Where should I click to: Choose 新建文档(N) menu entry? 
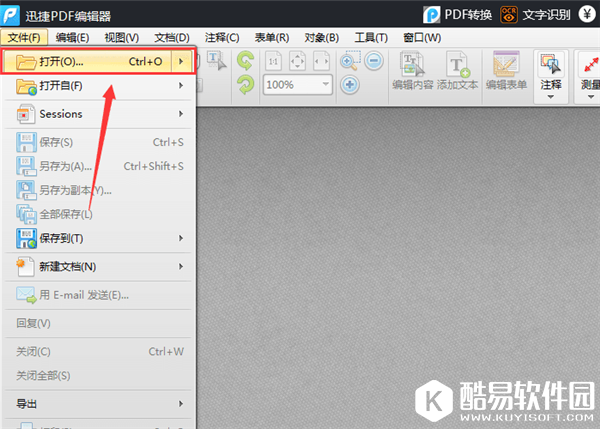pos(98,267)
